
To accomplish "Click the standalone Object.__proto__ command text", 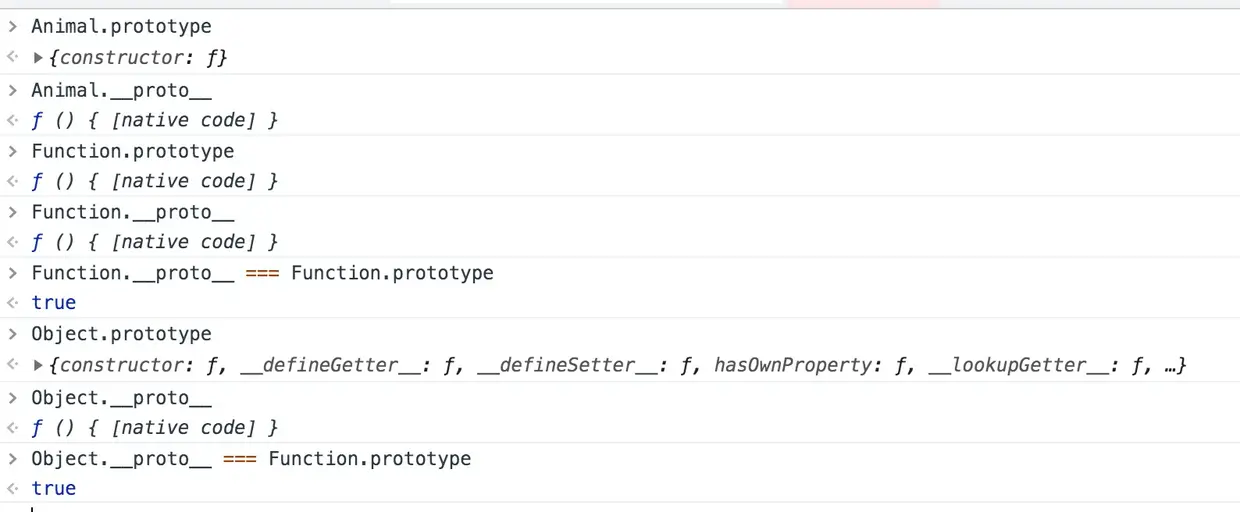I will [x=121, y=398].
